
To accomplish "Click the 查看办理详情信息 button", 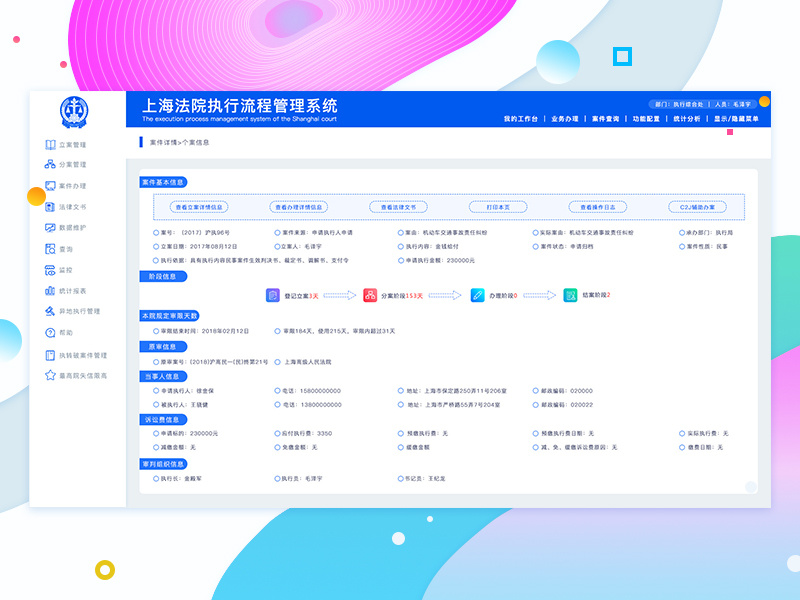I will pos(298,207).
